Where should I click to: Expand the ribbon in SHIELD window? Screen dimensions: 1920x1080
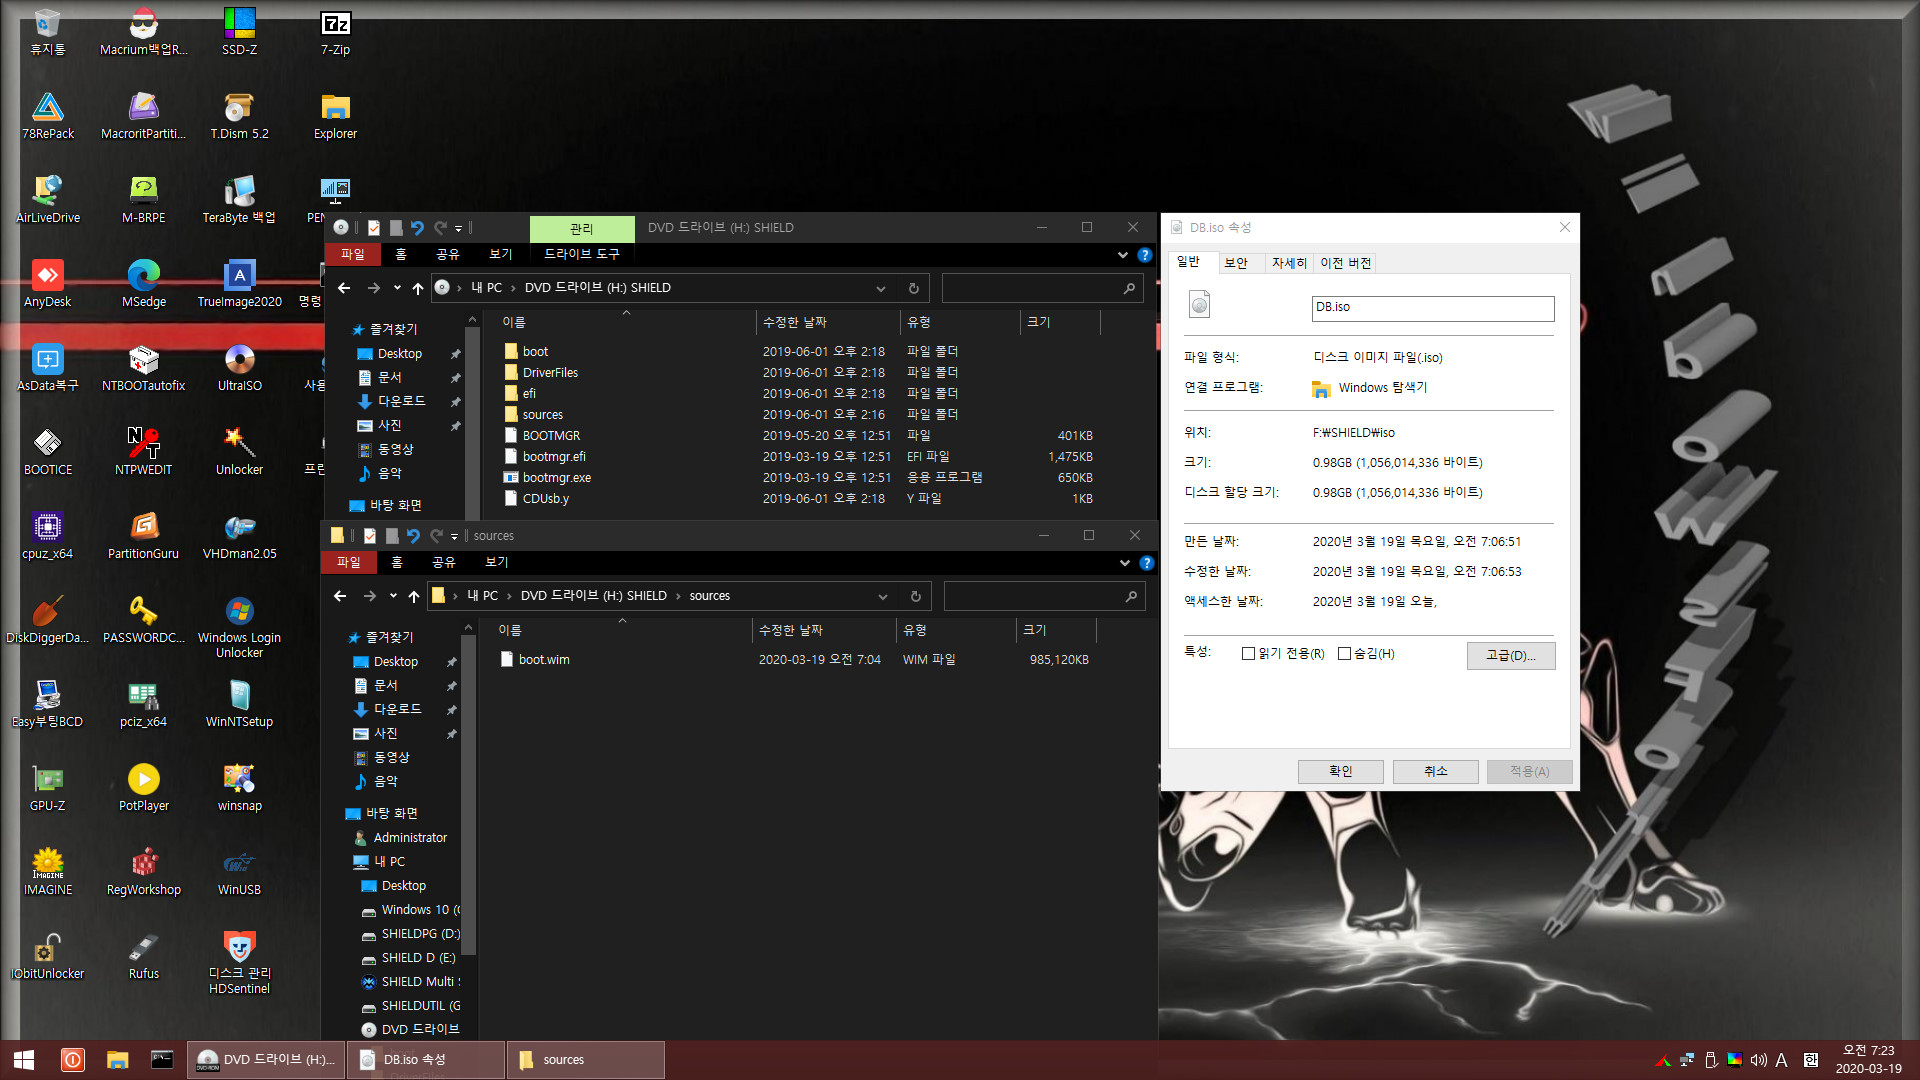pyautogui.click(x=1123, y=255)
